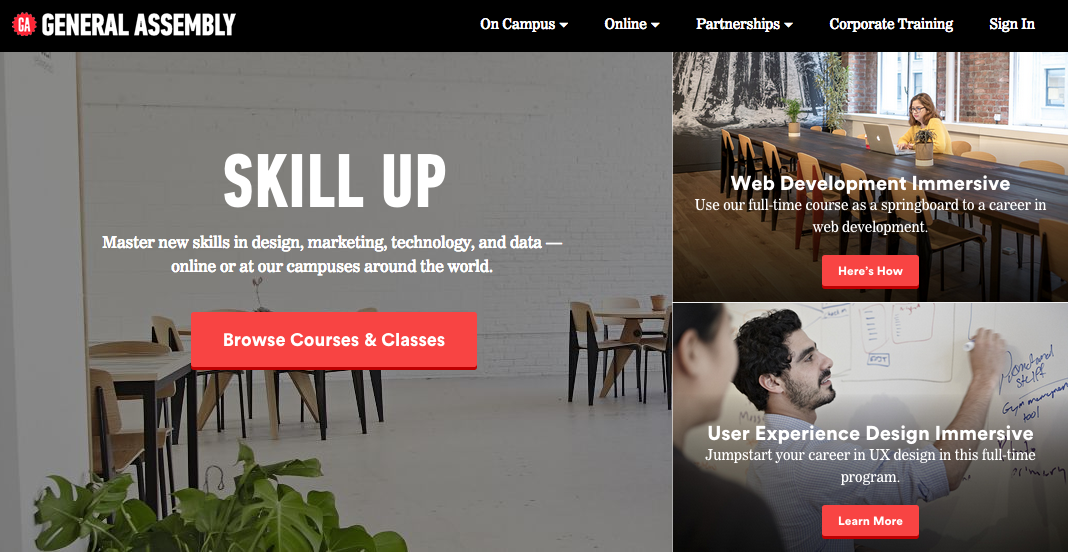Expand the On Campus dropdown arrow
This screenshot has height=552, width=1068.
click(564, 25)
